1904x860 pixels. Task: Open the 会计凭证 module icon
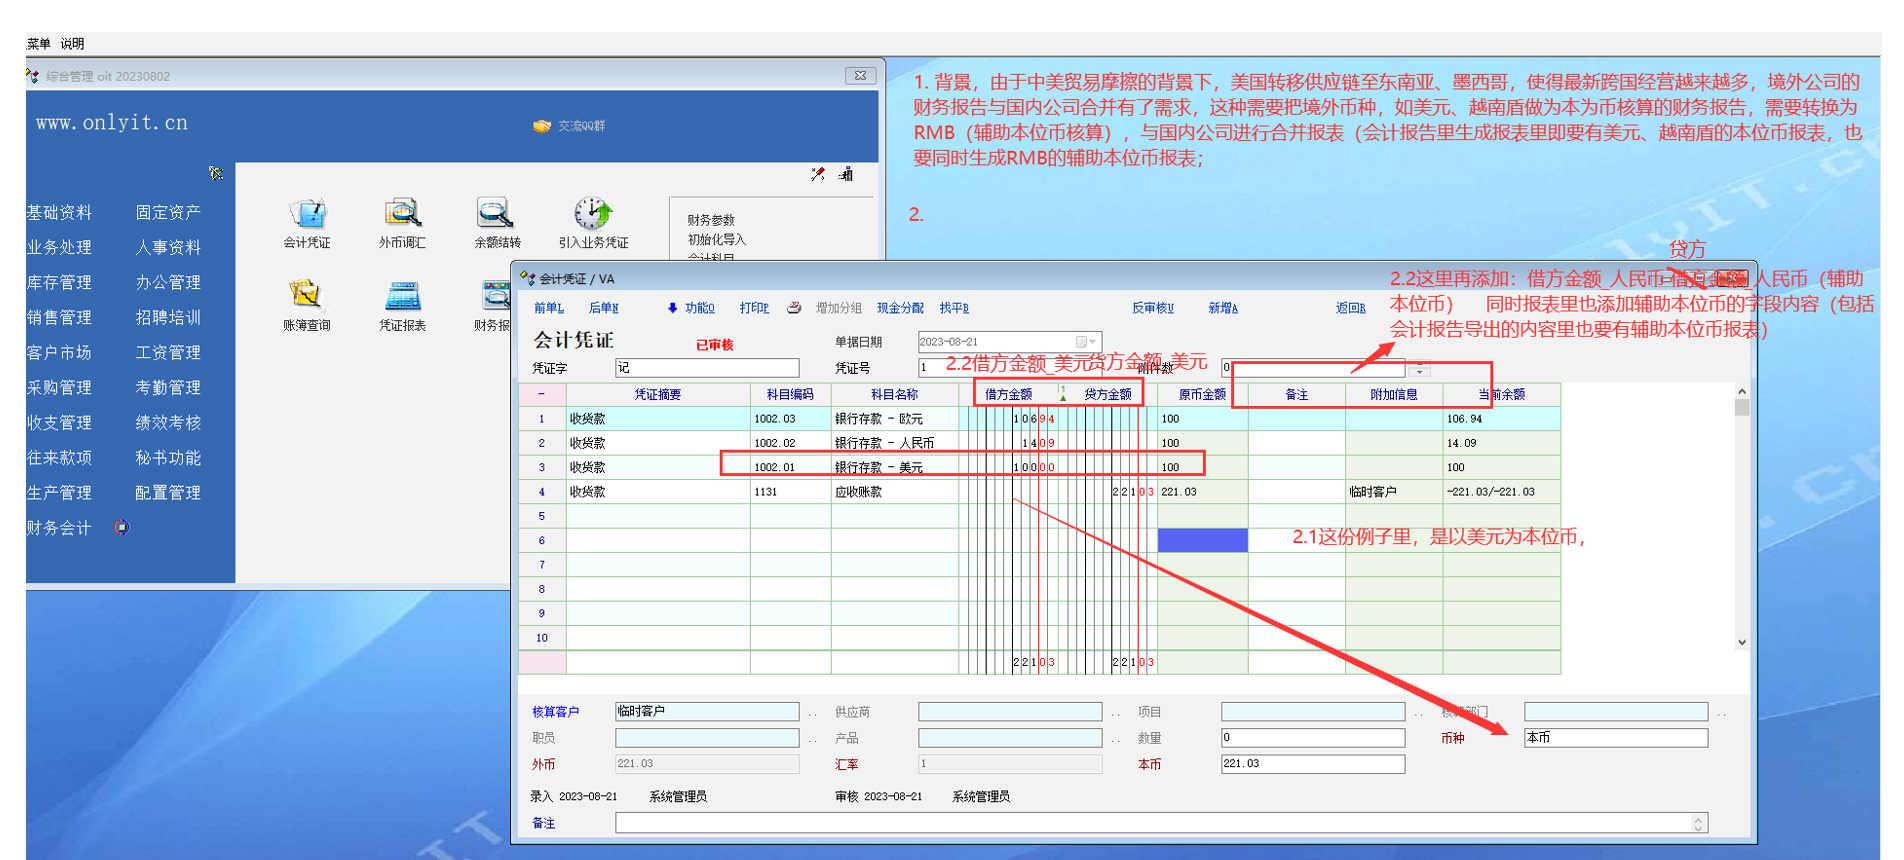(307, 214)
